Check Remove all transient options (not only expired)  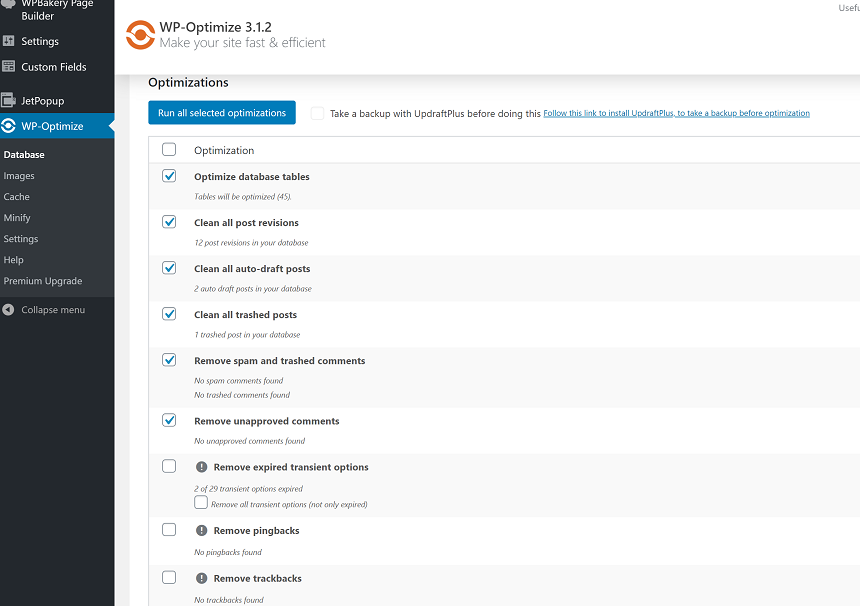[x=201, y=502]
